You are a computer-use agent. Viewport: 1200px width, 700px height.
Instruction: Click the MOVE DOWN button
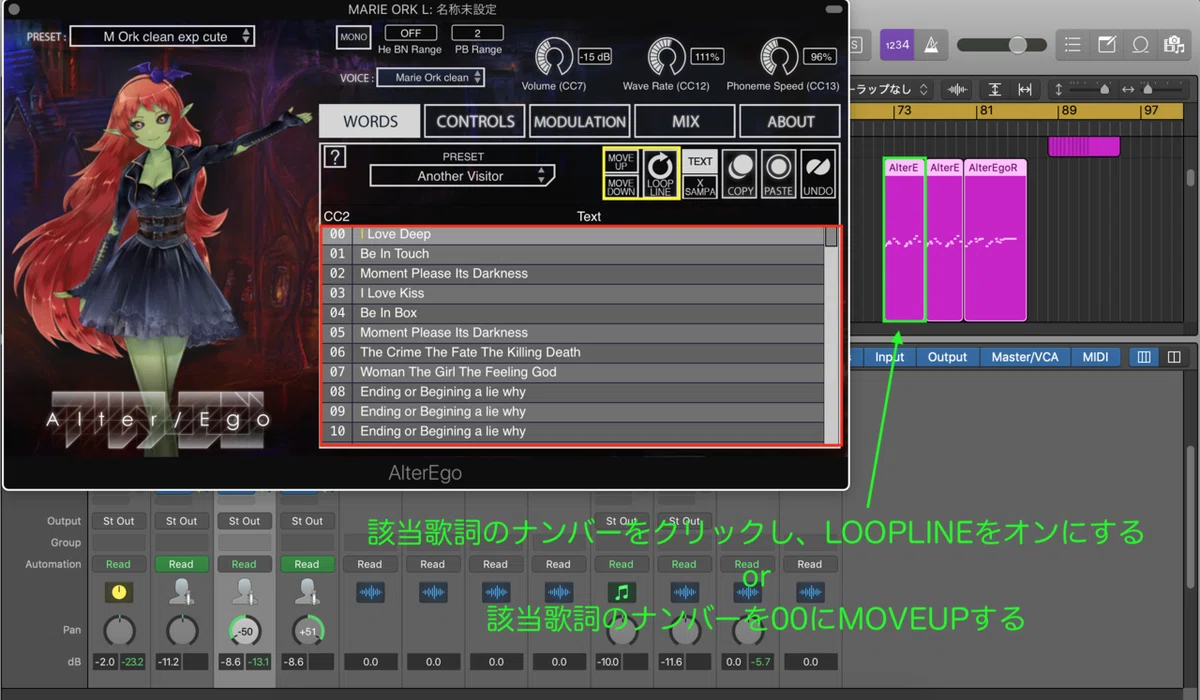(621, 186)
